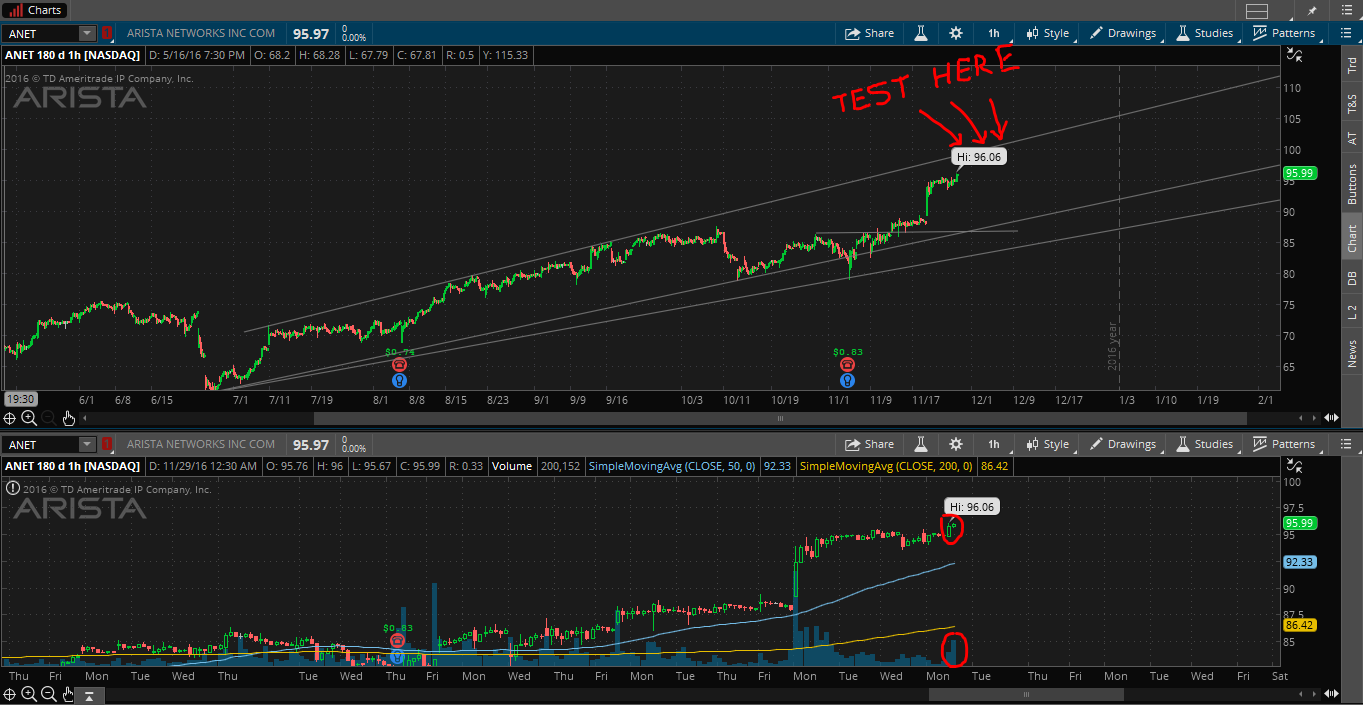Select crosshair pointer tool under upper chart
The height and width of the screenshot is (705, 1363).
(10, 417)
